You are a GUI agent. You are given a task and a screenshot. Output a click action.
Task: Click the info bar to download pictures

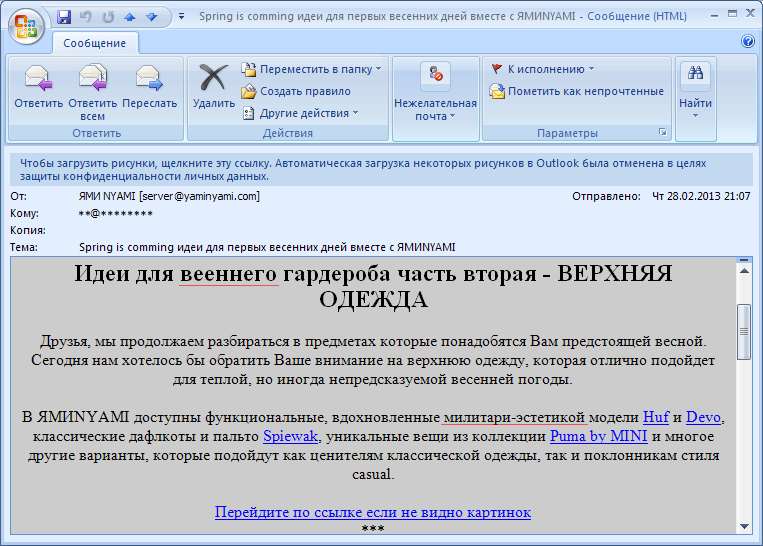[382, 170]
